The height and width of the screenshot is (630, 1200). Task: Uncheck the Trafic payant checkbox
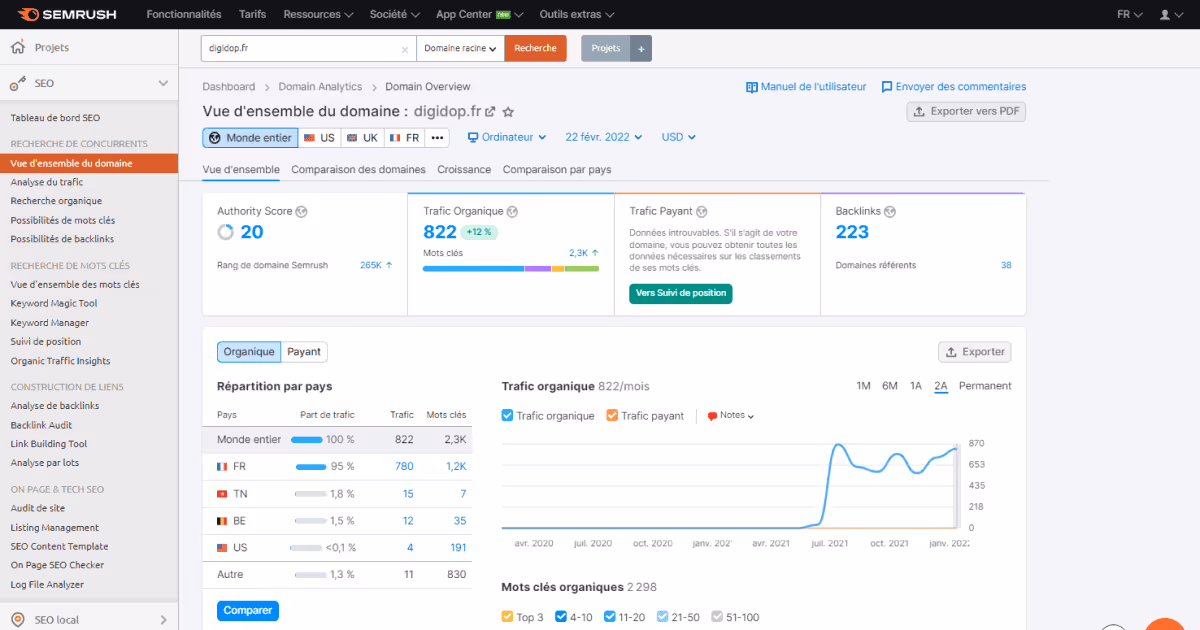coord(612,415)
